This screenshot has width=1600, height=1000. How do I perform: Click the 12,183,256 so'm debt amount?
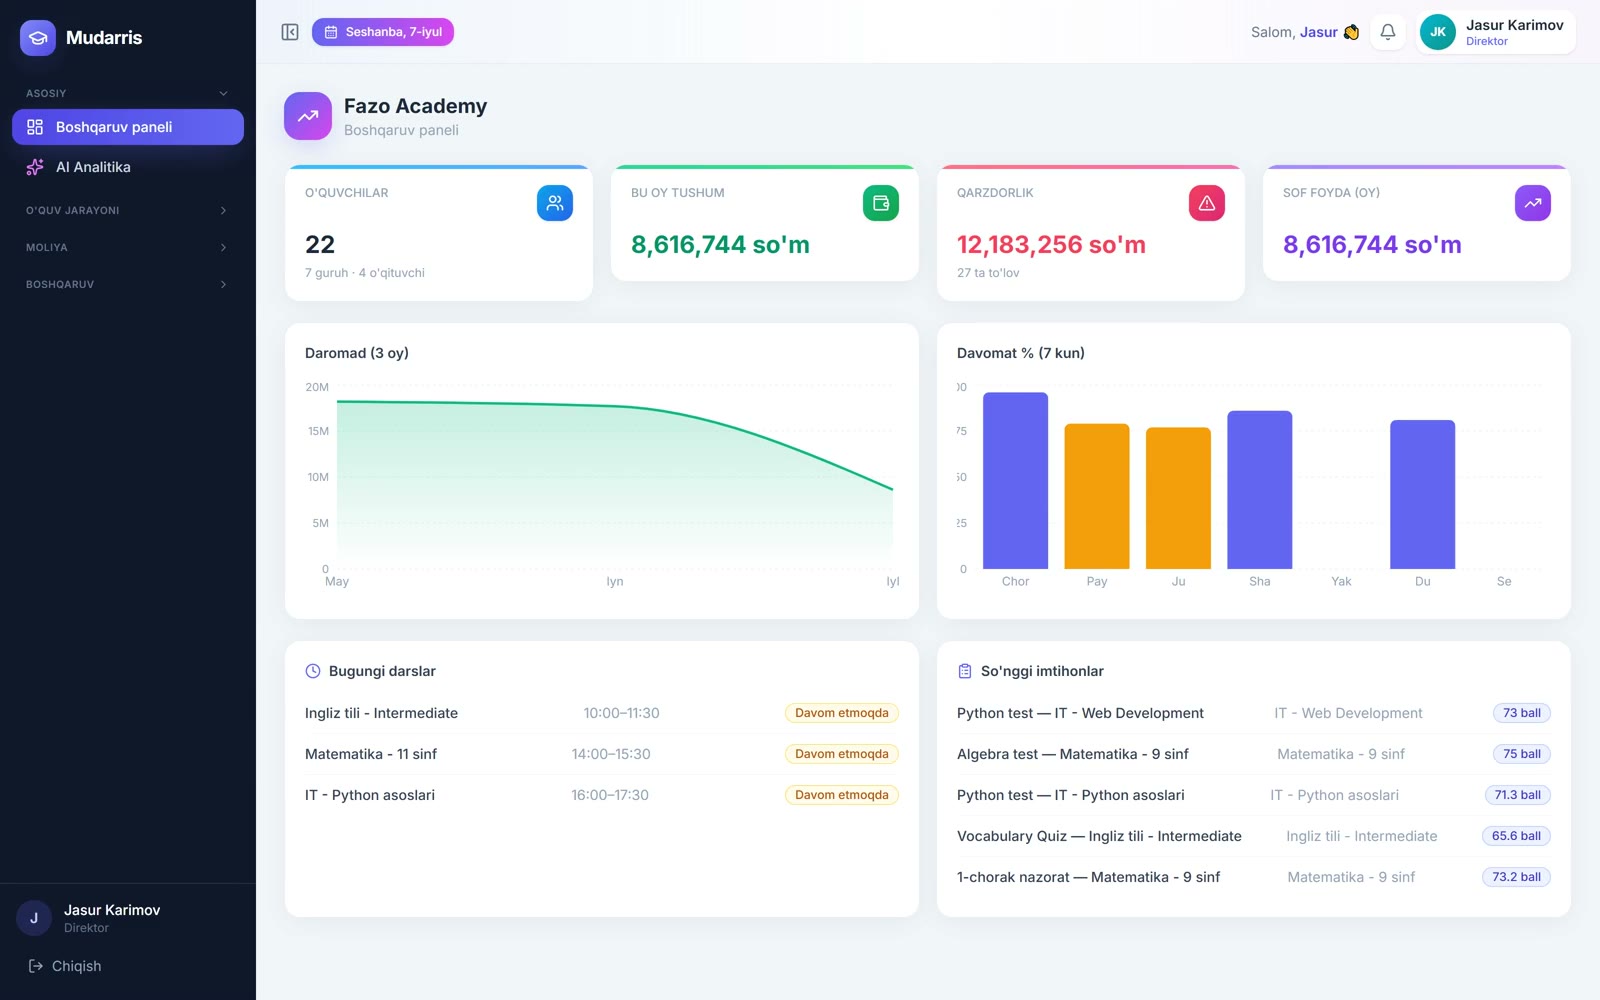(x=1051, y=244)
